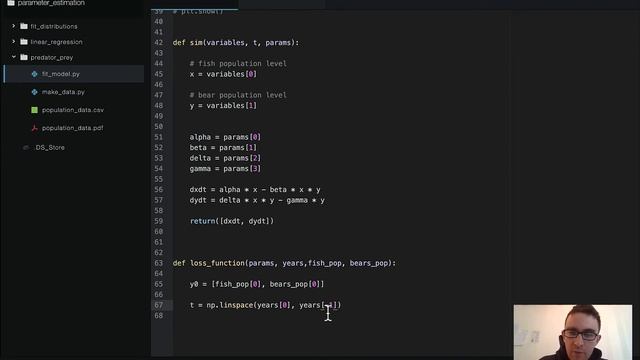
Task: Click 'beta = params[1]' line
Action: pyautogui.click(x=223, y=147)
